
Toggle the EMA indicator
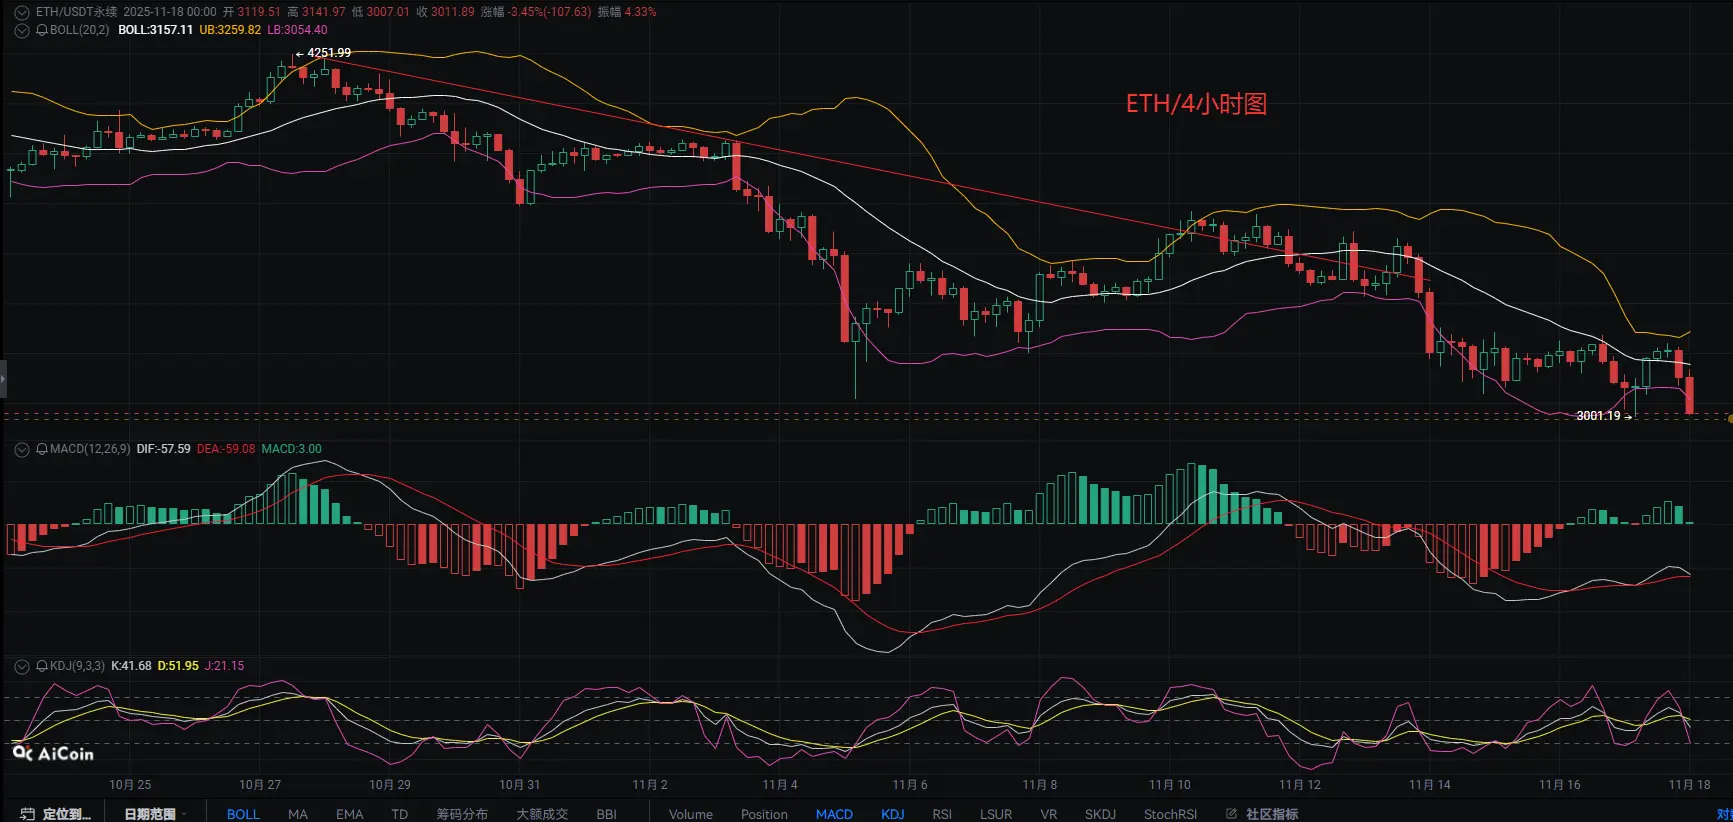pyautogui.click(x=350, y=814)
